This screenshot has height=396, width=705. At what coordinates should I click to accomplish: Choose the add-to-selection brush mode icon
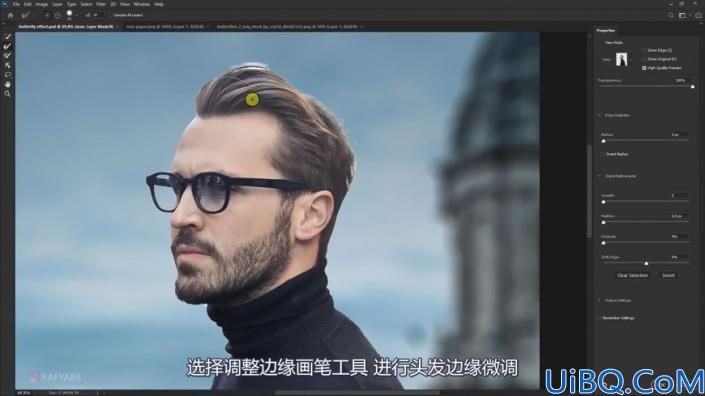click(47, 15)
